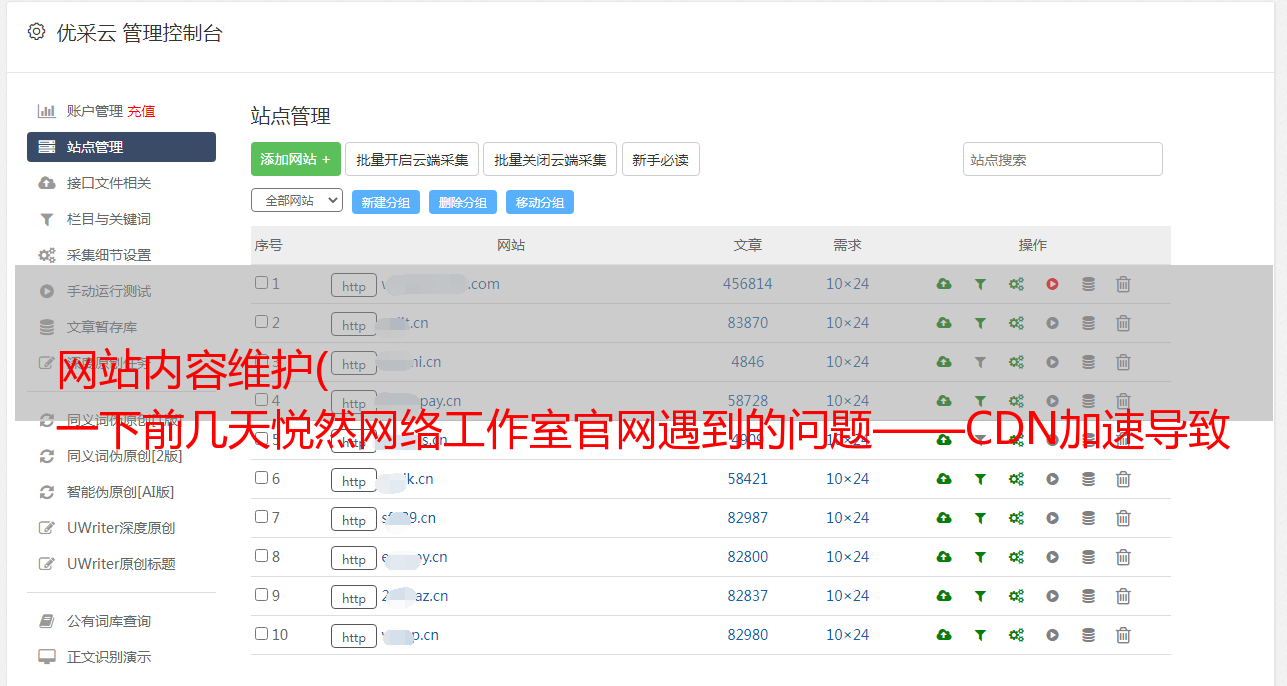Viewport: 1287px width, 686px height.
Task: Click the trash icon in row 7
Action: [1123, 518]
